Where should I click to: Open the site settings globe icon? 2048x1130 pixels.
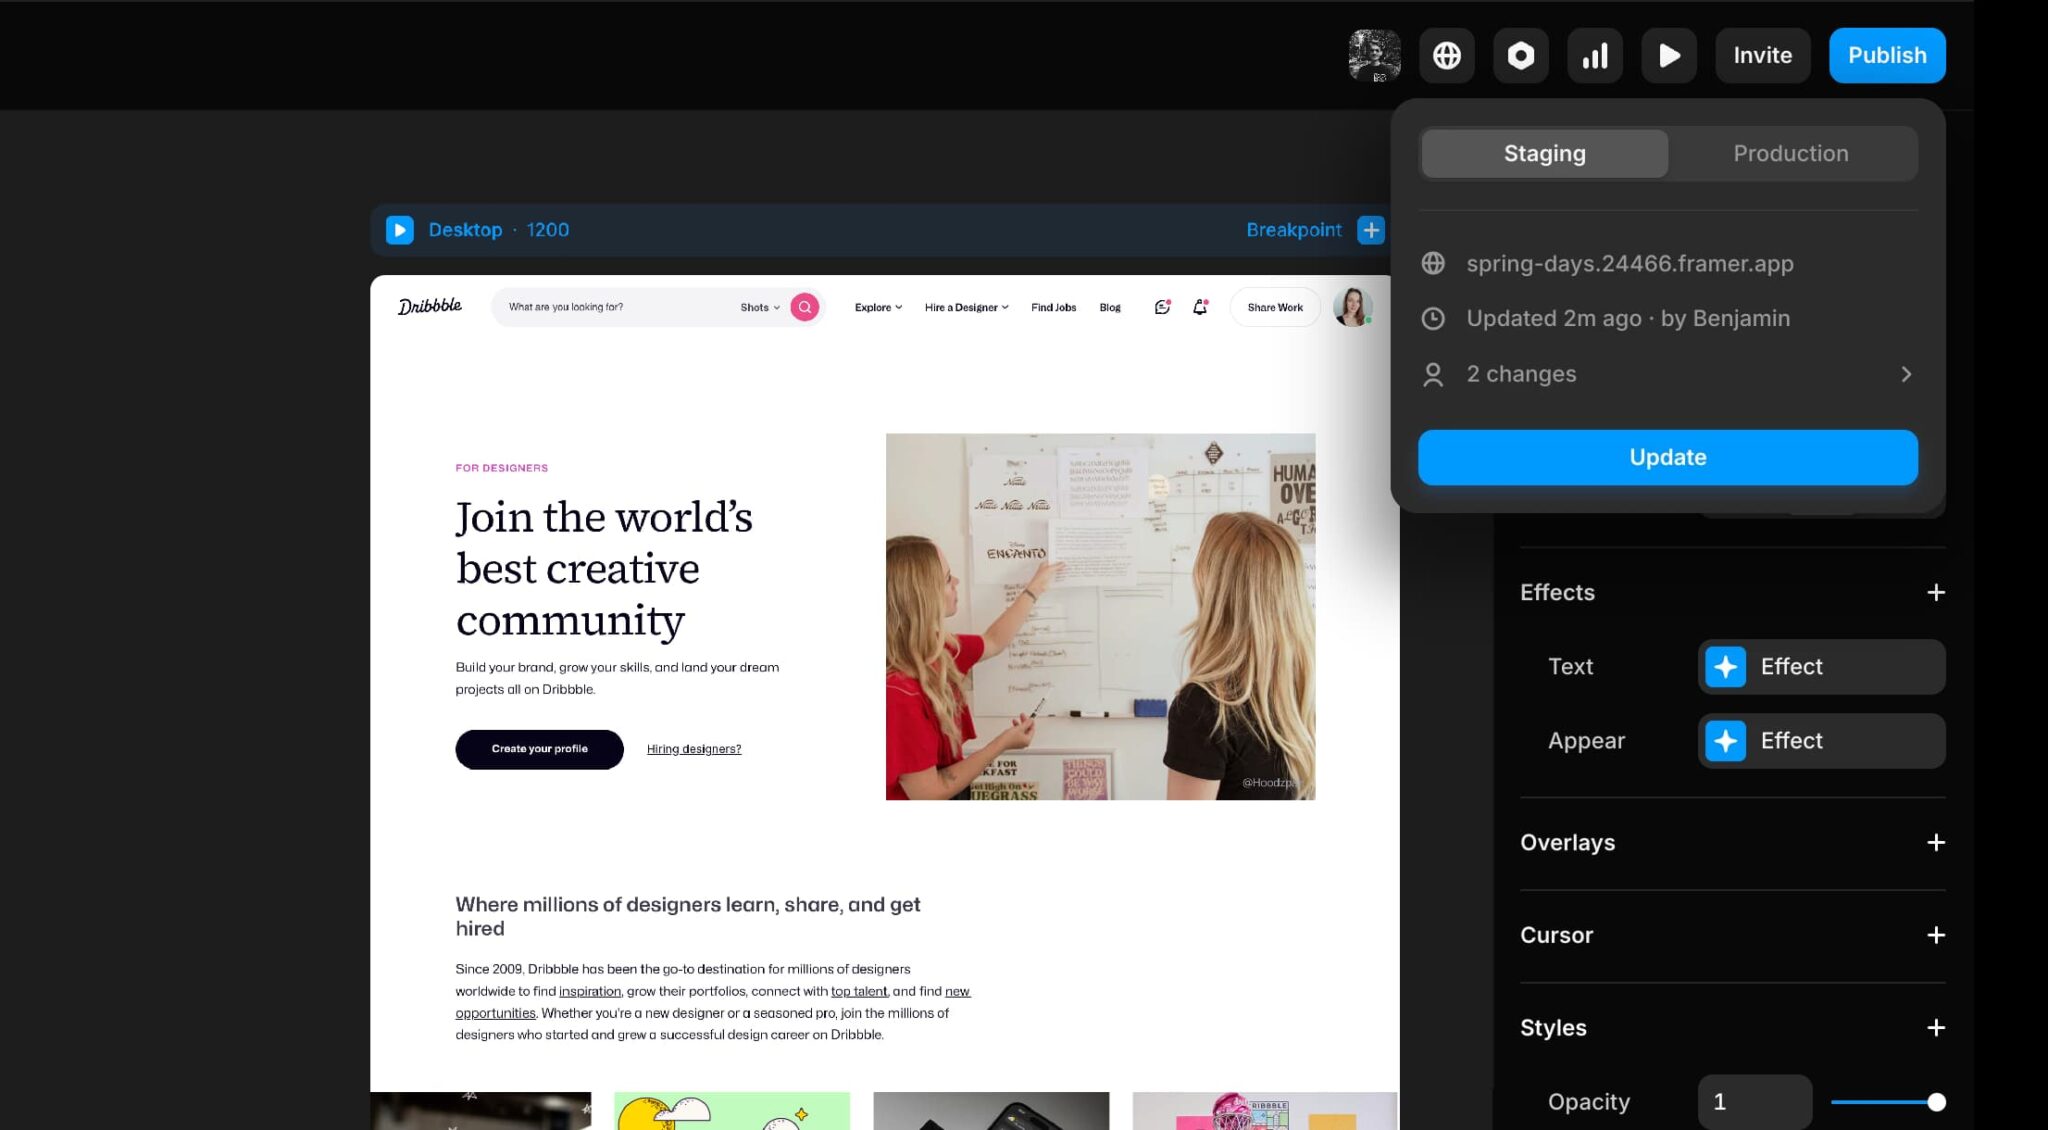tap(1446, 55)
